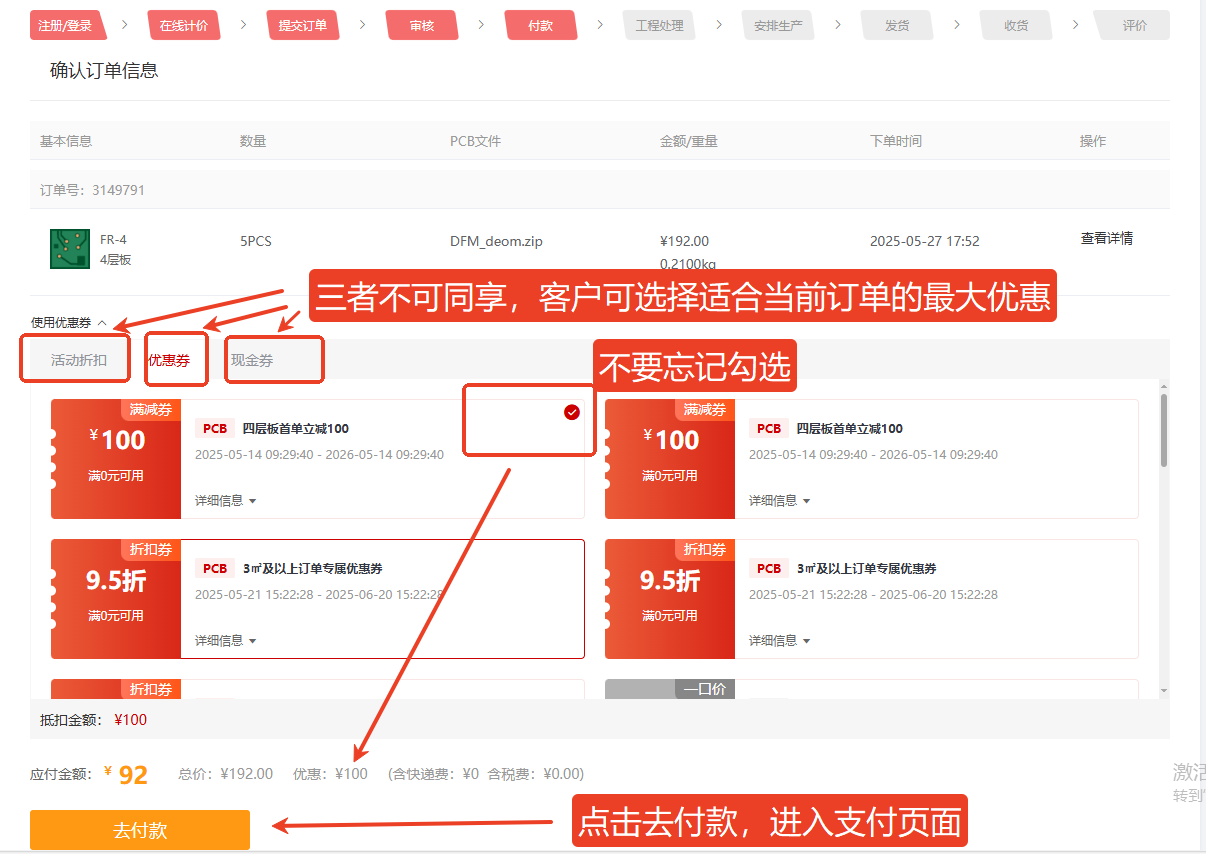The height and width of the screenshot is (854, 1206).
Task: Switch to the 活动折扣 tab
Action: click(78, 360)
